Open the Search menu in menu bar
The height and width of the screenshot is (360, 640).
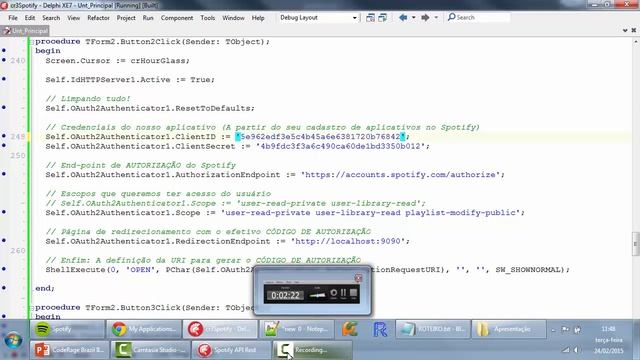coord(51,18)
